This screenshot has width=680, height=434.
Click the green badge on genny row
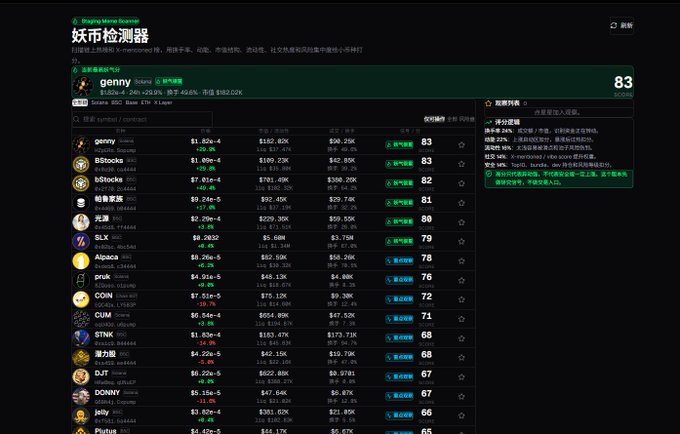(399, 145)
